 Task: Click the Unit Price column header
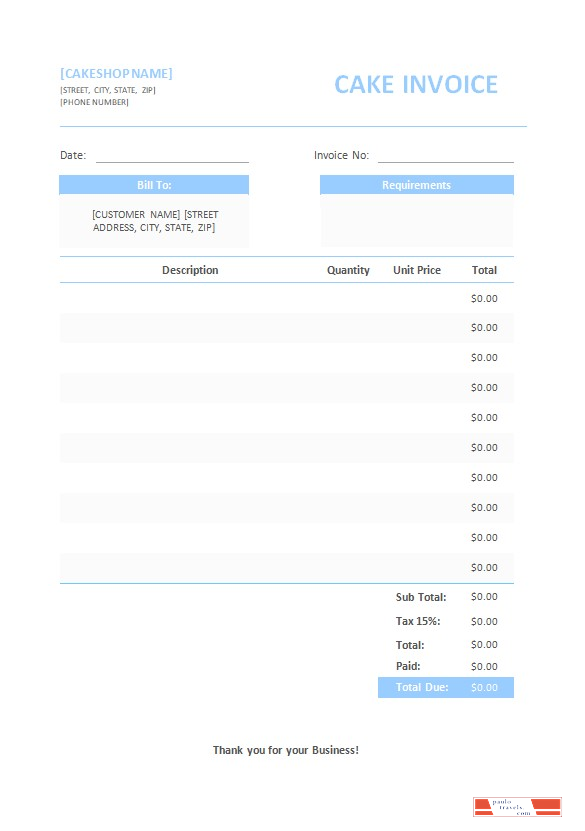(417, 270)
